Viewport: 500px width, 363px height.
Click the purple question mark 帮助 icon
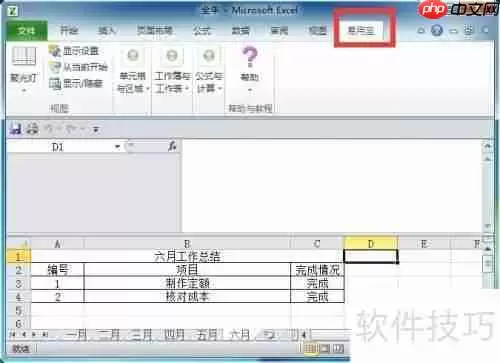point(250,57)
